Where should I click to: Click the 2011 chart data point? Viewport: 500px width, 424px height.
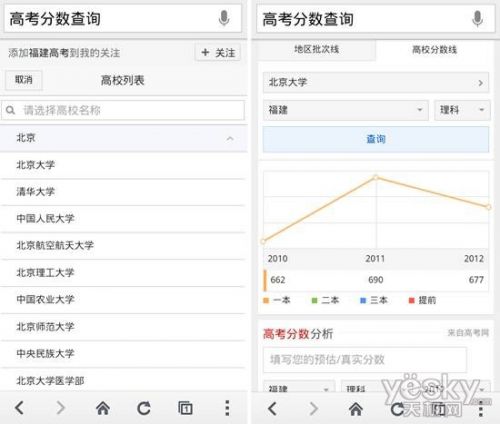tap(376, 177)
